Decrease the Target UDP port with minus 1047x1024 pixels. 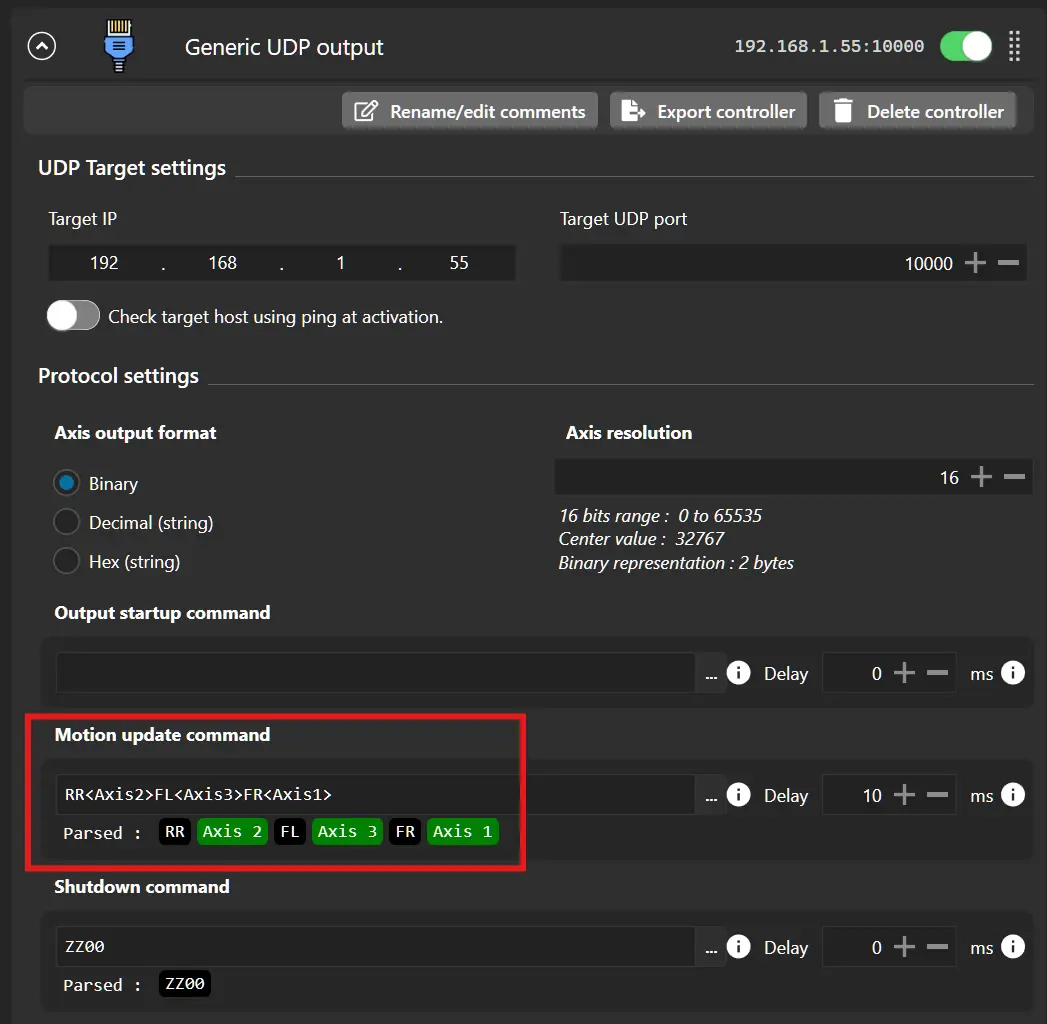pyautogui.click(x=1008, y=263)
